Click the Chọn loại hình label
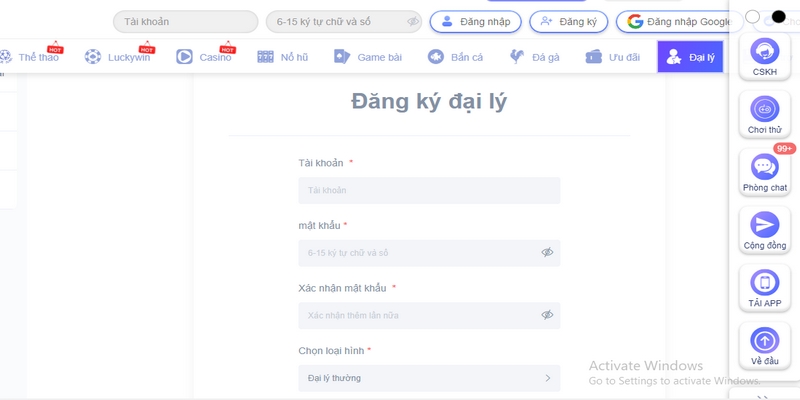The height and width of the screenshot is (400, 800). point(331,351)
